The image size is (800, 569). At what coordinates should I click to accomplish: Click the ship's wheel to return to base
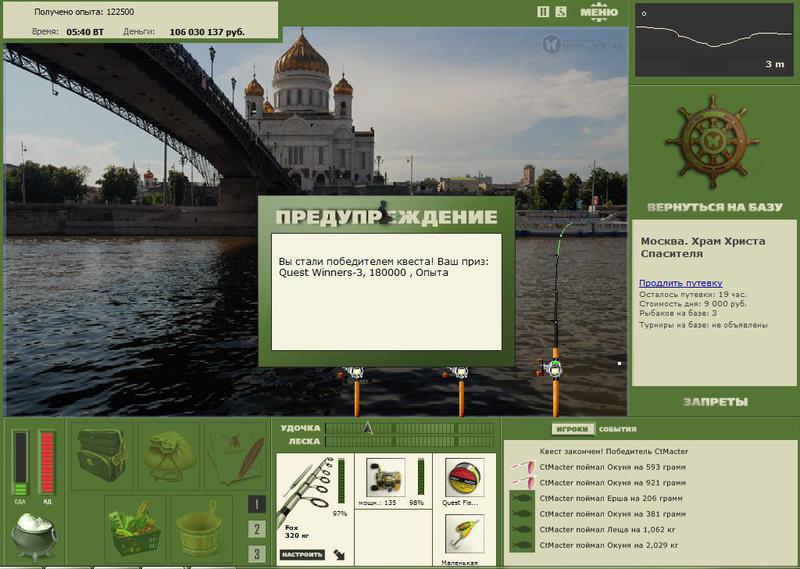point(713,142)
